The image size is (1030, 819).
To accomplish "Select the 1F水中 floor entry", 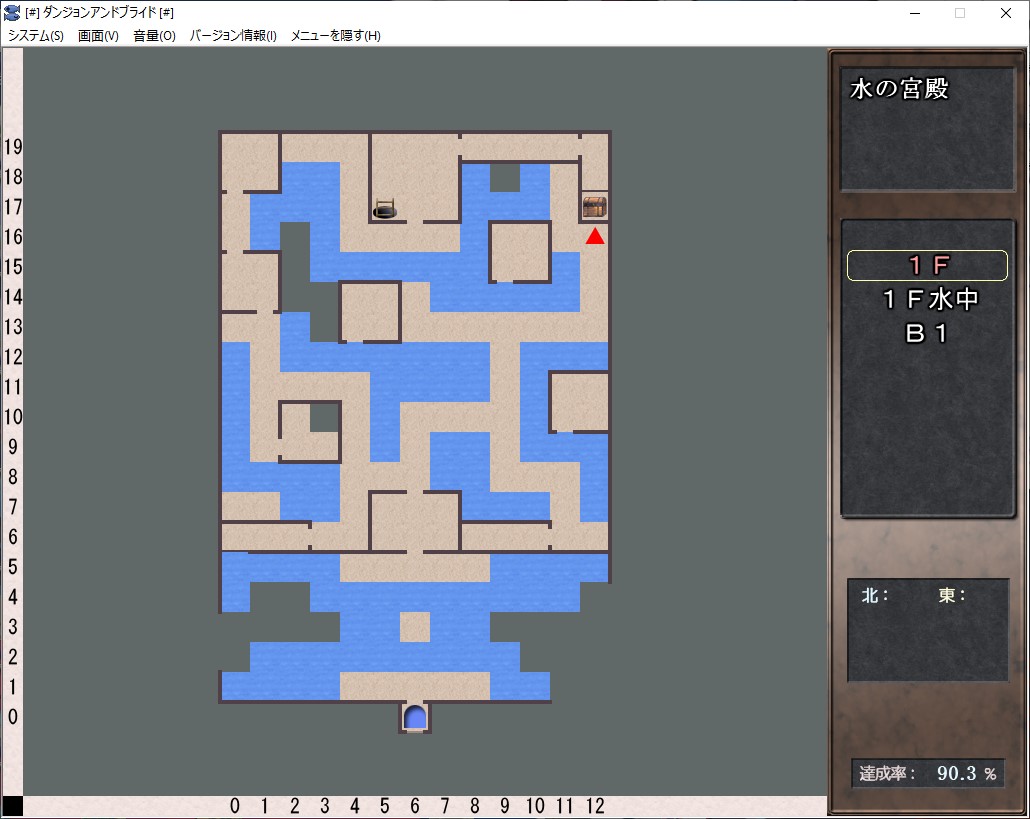I will [930, 299].
